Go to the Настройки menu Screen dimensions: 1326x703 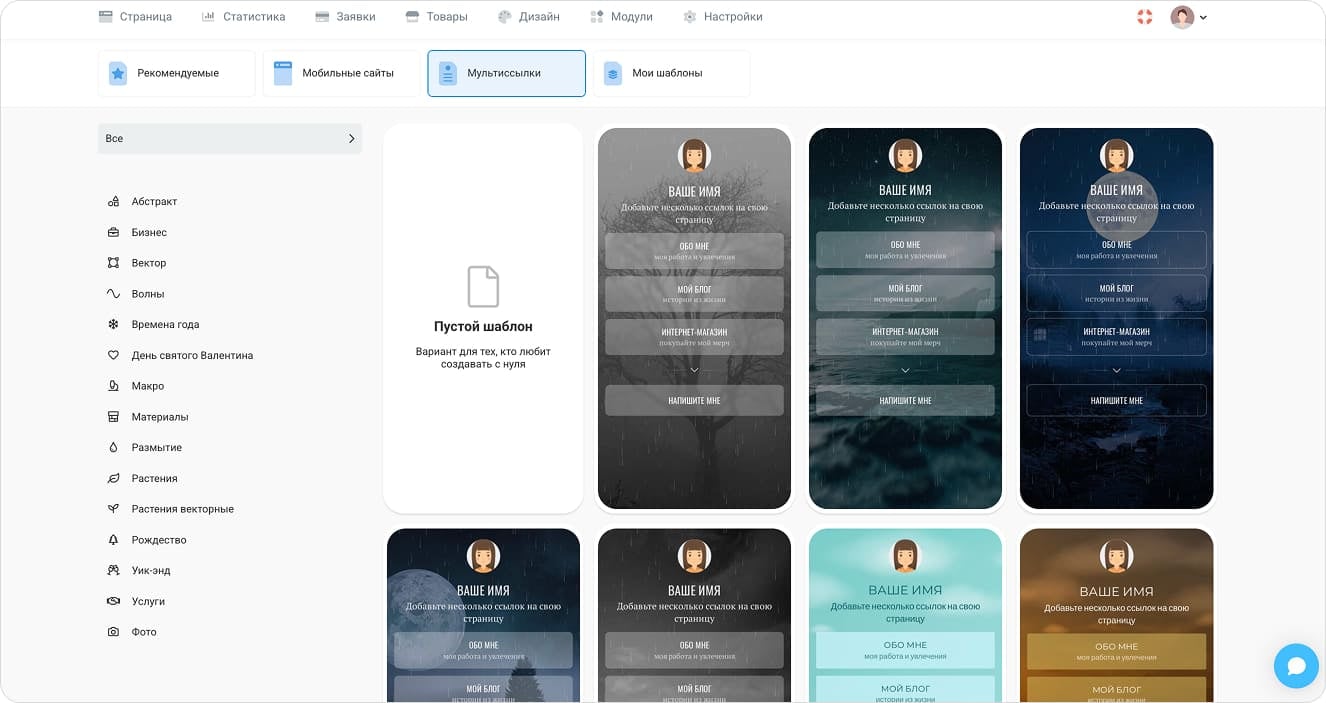pyautogui.click(x=722, y=17)
